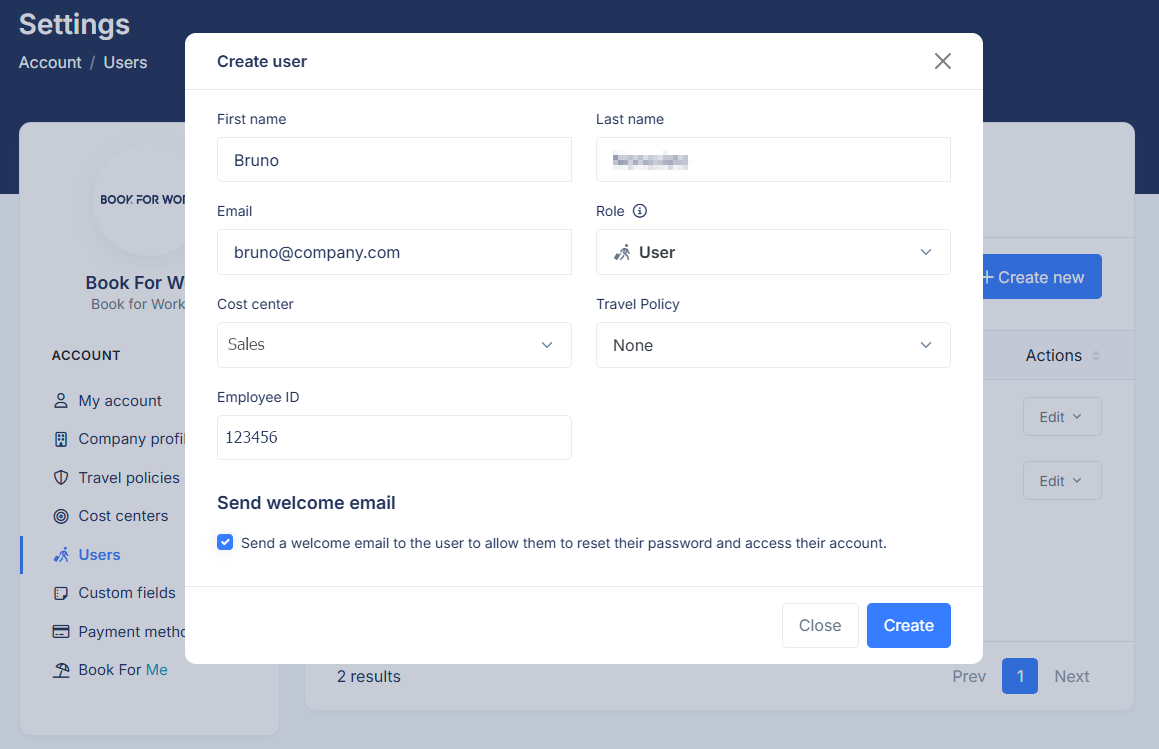This screenshot has height=749, width=1159.
Task: Click the Book For Me umbrella icon
Action: point(61,670)
